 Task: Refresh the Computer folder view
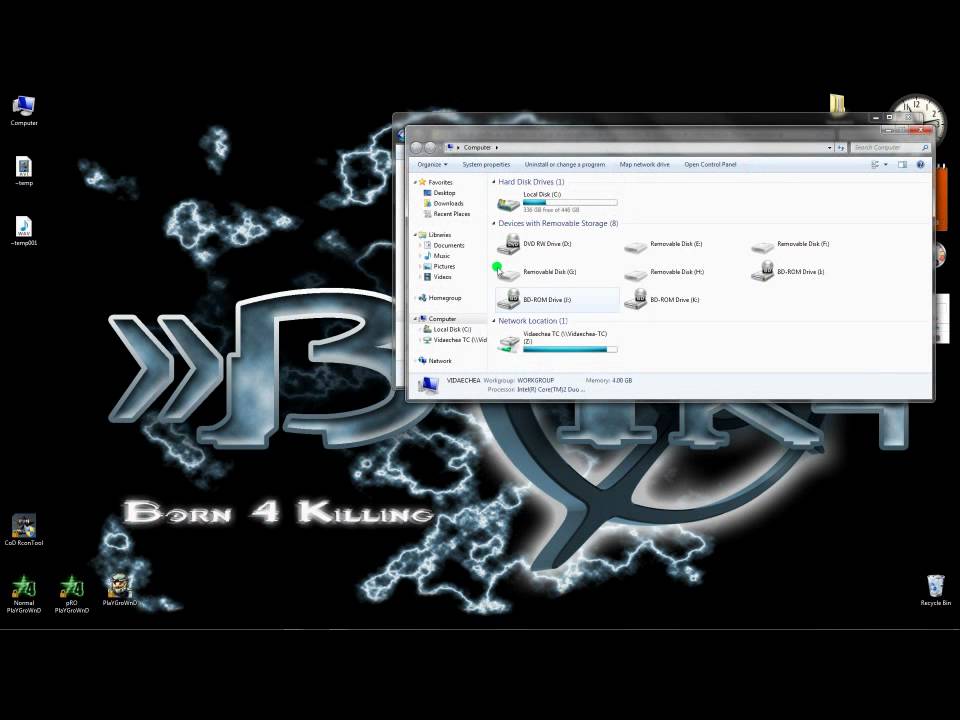841,148
